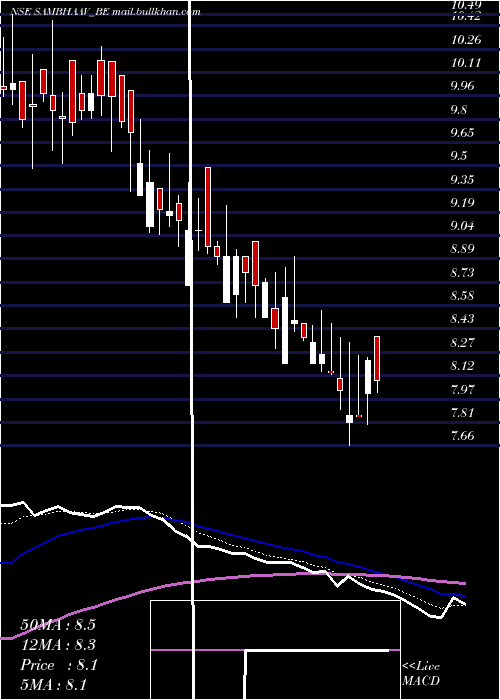The width and height of the screenshot is (500, 700).
Task: Pick the 9.5 price axis value
Action: (x=459, y=156)
